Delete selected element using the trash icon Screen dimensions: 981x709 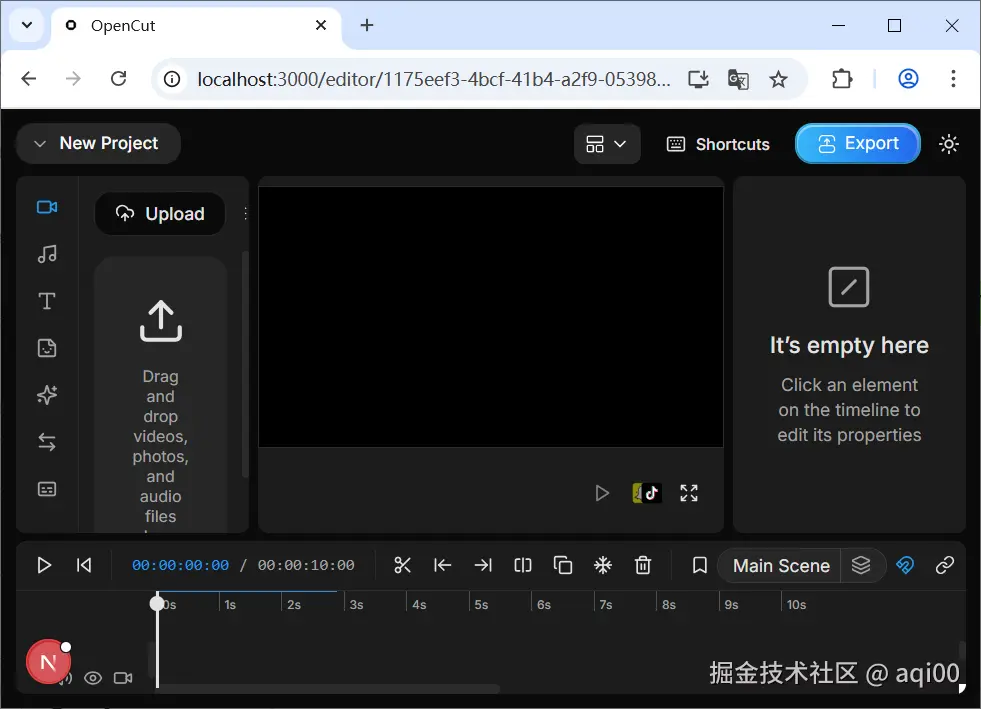643,565
